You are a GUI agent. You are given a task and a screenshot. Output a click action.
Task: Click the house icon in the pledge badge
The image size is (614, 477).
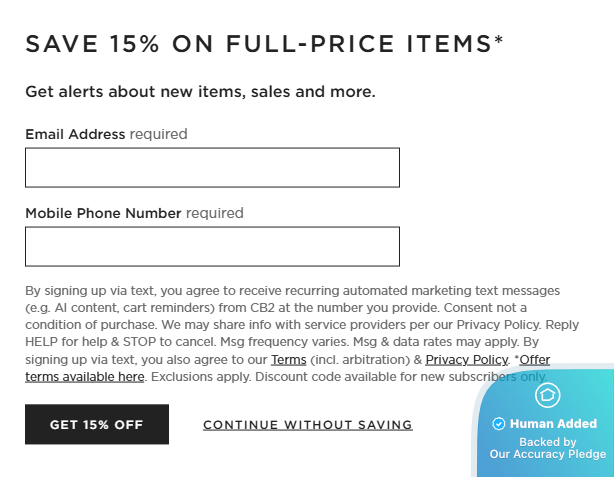pyautogui.click(x=547, y=395)
